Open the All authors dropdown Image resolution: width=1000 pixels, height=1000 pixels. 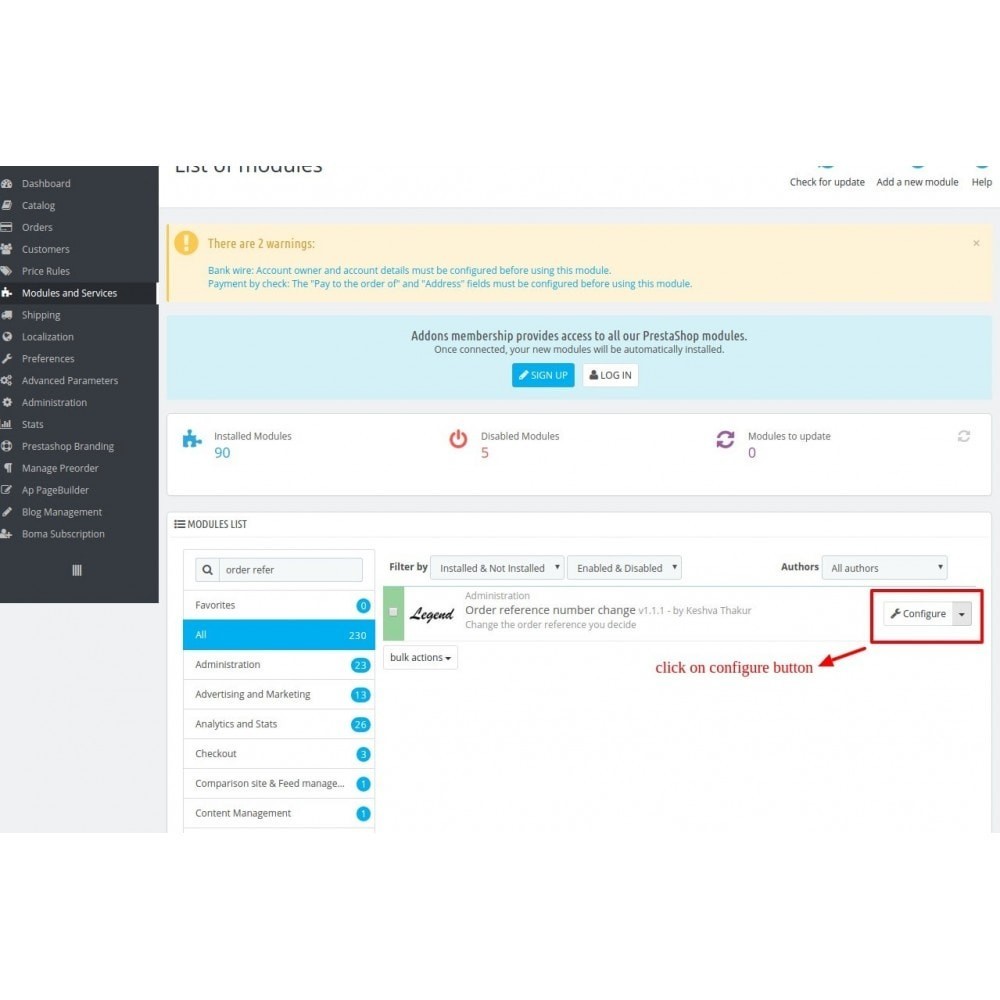(x=885, y=568)
